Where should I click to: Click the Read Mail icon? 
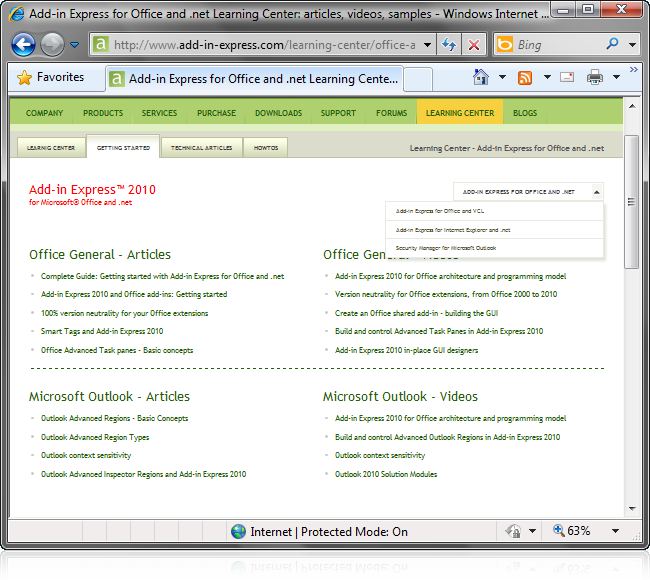point(567,77)
